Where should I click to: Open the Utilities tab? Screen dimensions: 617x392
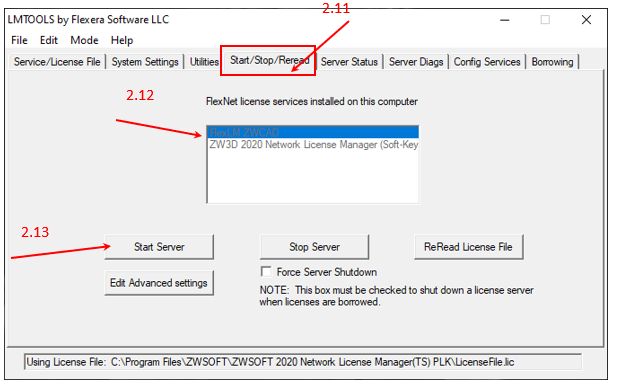click(204, 62)
